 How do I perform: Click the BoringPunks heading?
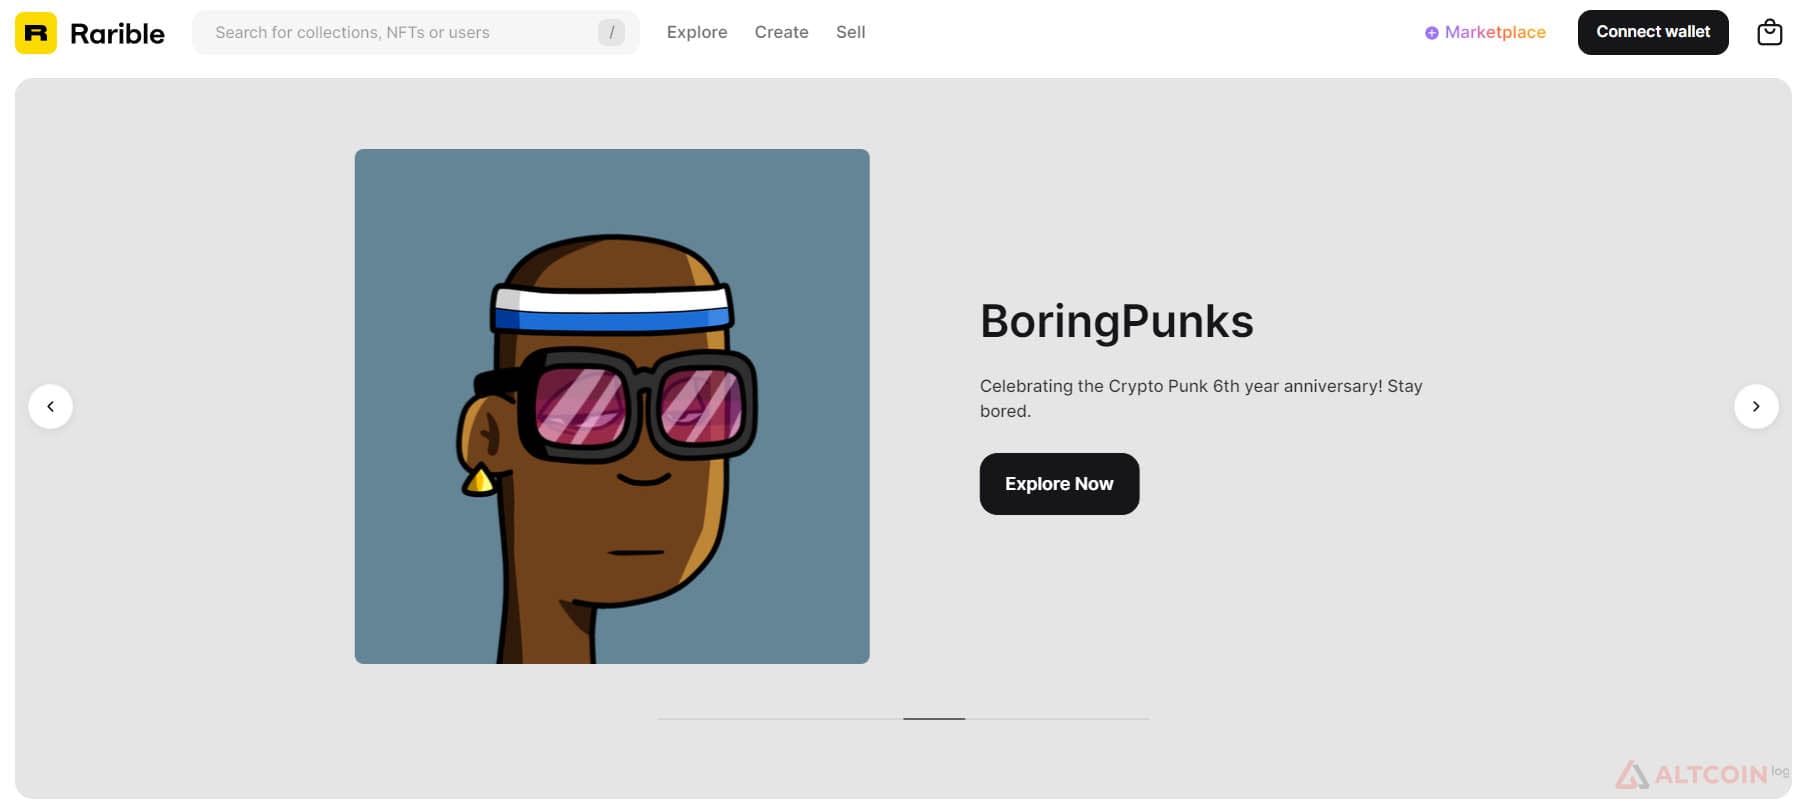(1116, 321)
